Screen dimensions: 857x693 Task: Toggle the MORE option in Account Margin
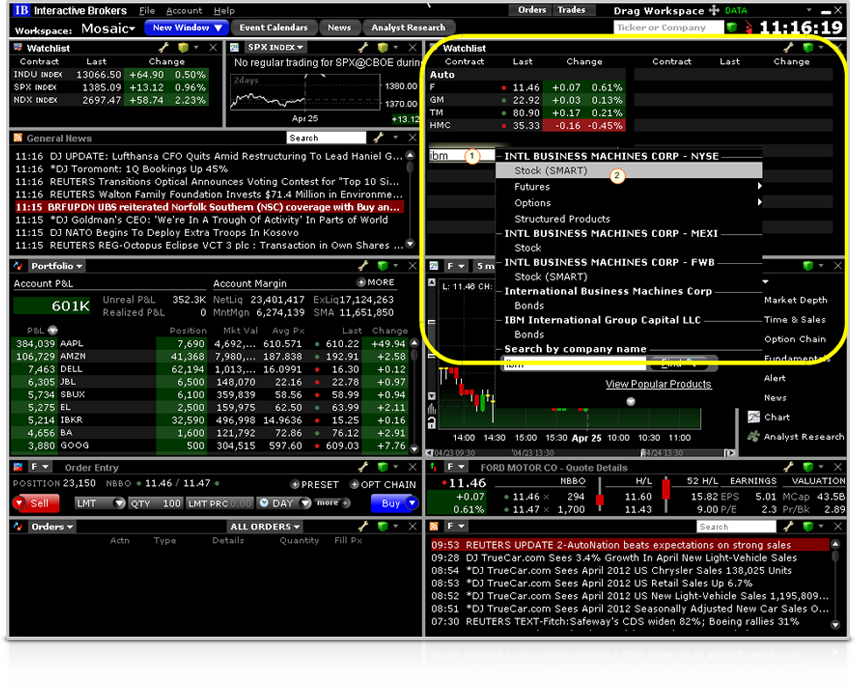[x=376, y=283]
